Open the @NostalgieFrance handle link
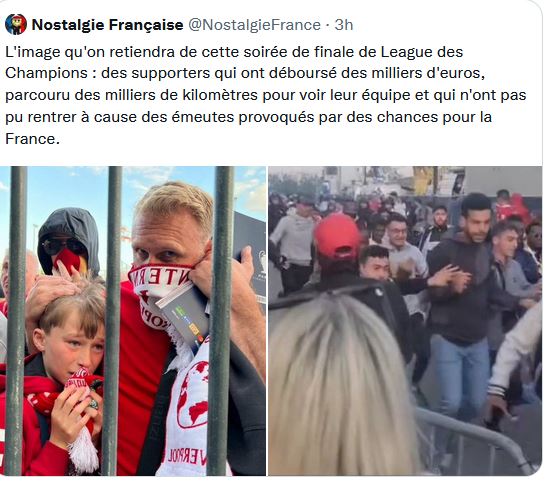The width and height of the screenshot is (550, 483). point(255,25)
